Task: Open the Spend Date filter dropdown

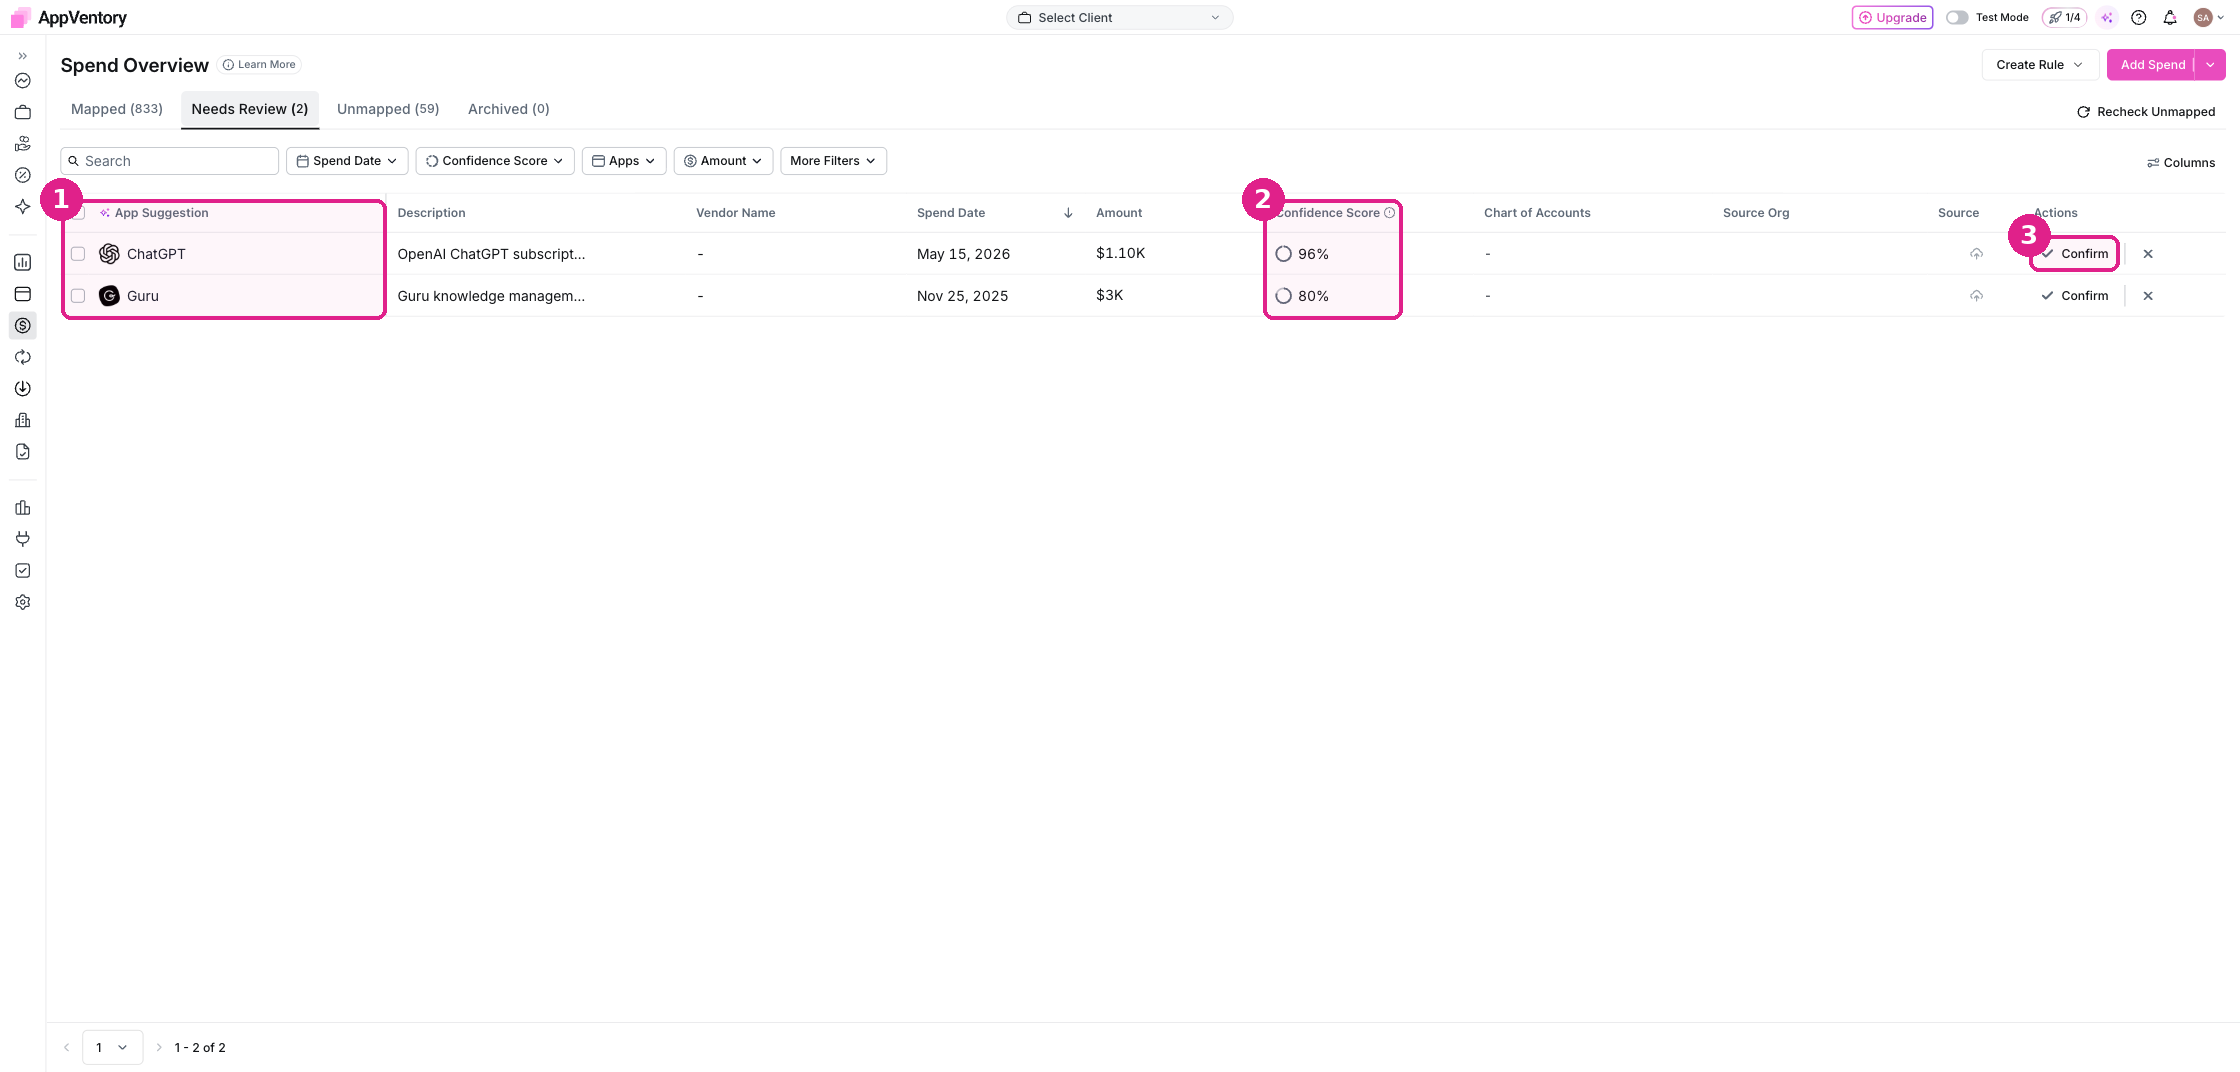Action: 347,161
